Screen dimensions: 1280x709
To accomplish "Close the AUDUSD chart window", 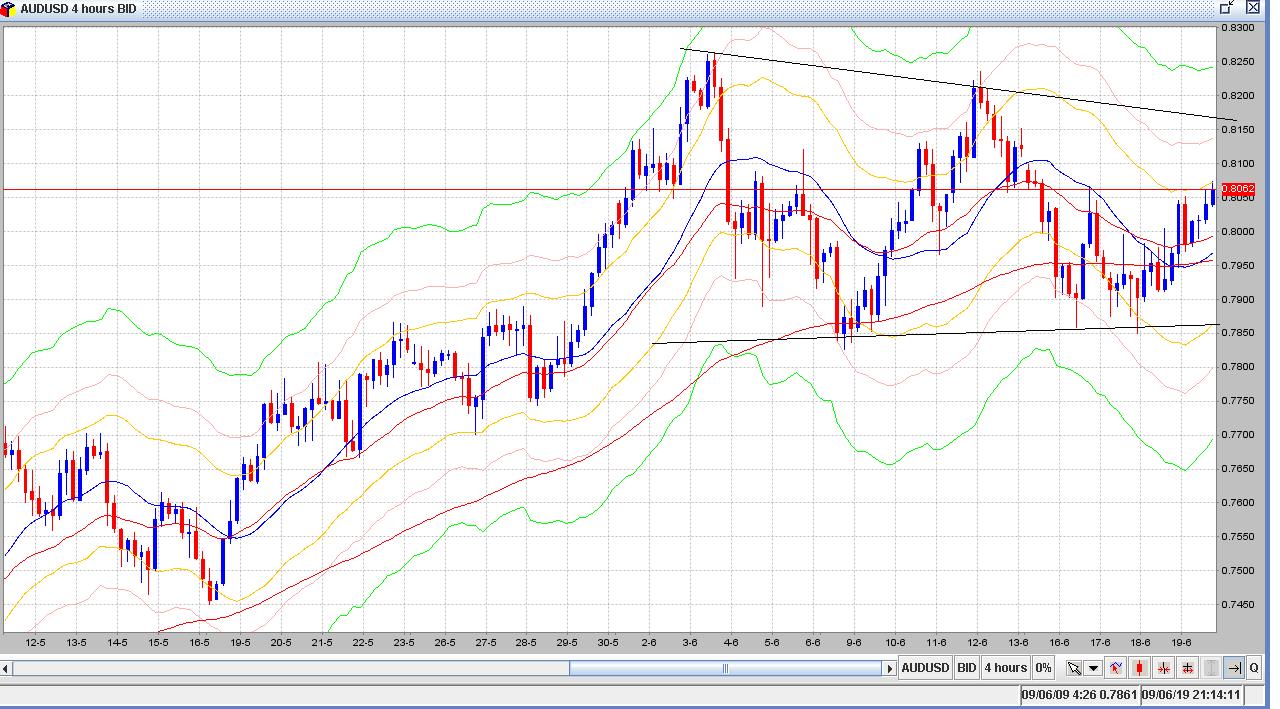I will (1253, 7).
